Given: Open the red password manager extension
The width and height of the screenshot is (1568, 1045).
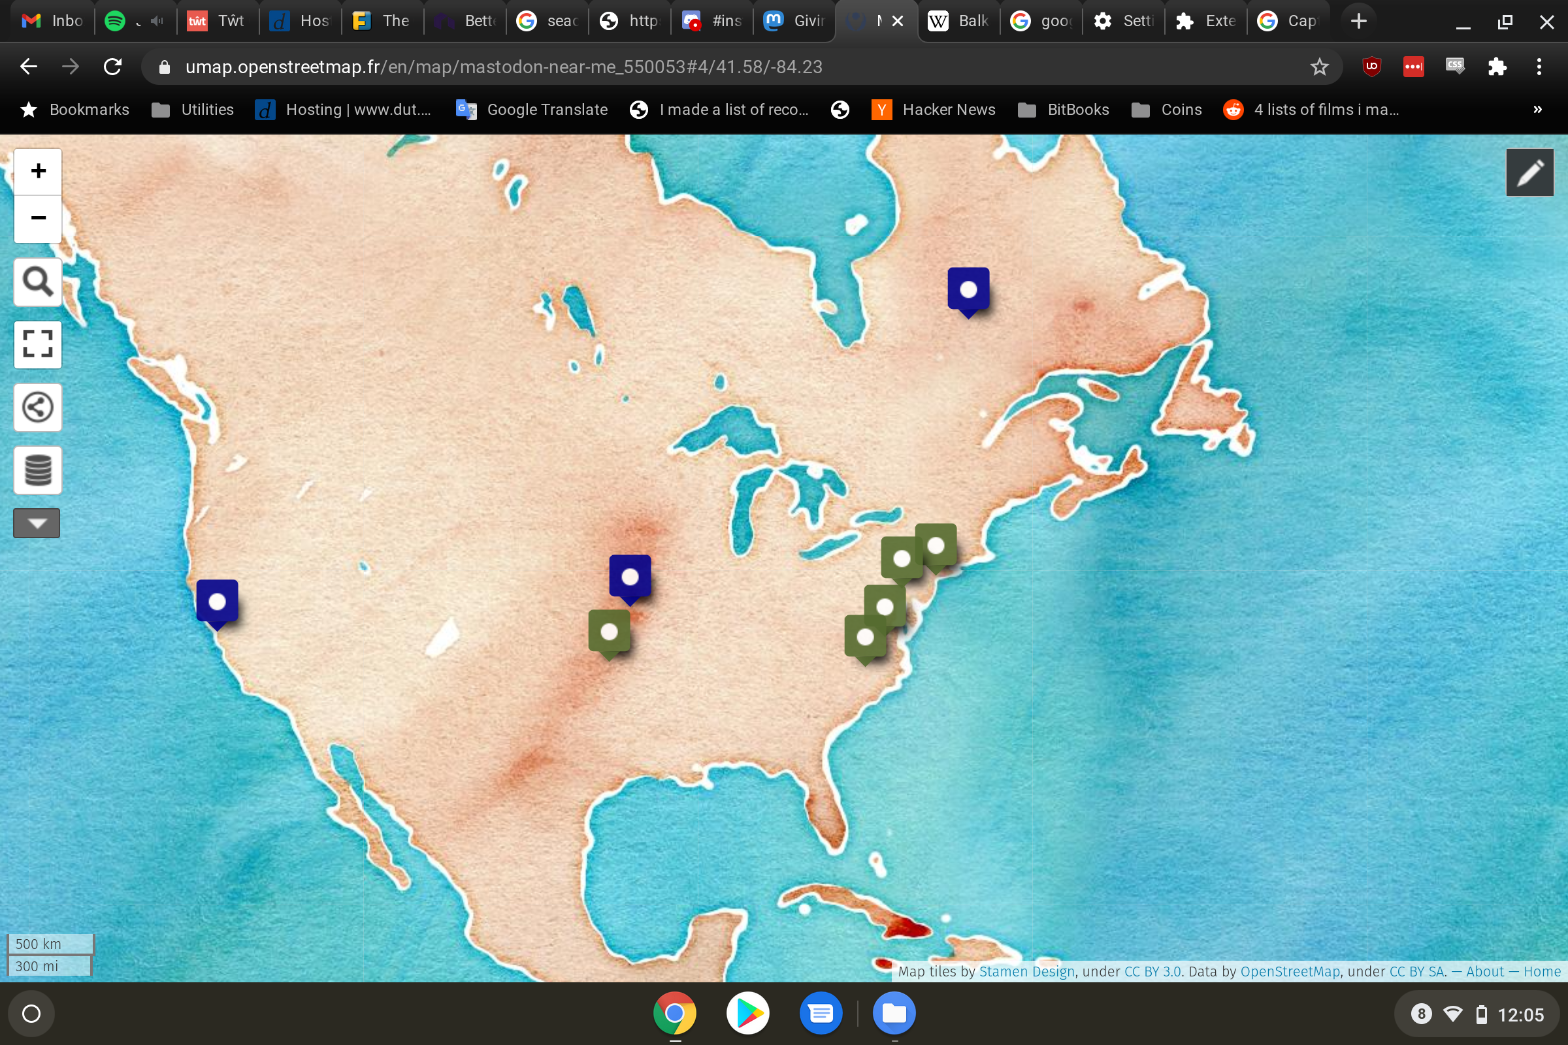Looking at the screenshot, I should (x=1413, y=67).
